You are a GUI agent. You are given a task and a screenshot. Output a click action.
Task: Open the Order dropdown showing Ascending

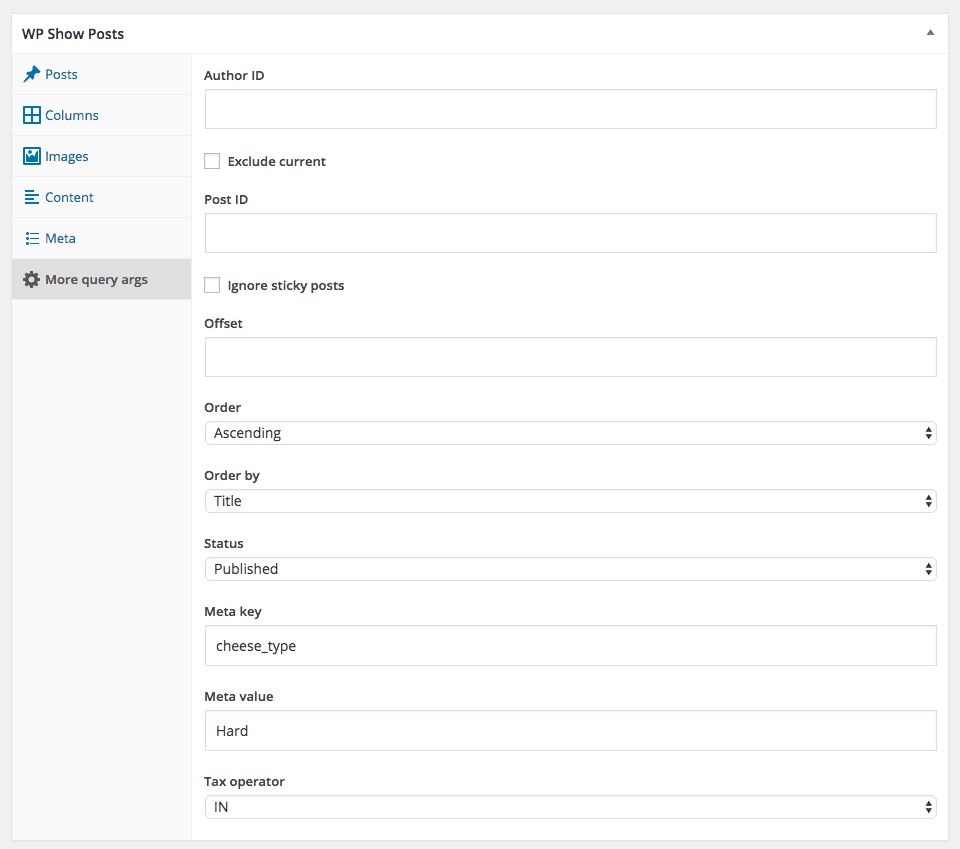tap(571, 433)
